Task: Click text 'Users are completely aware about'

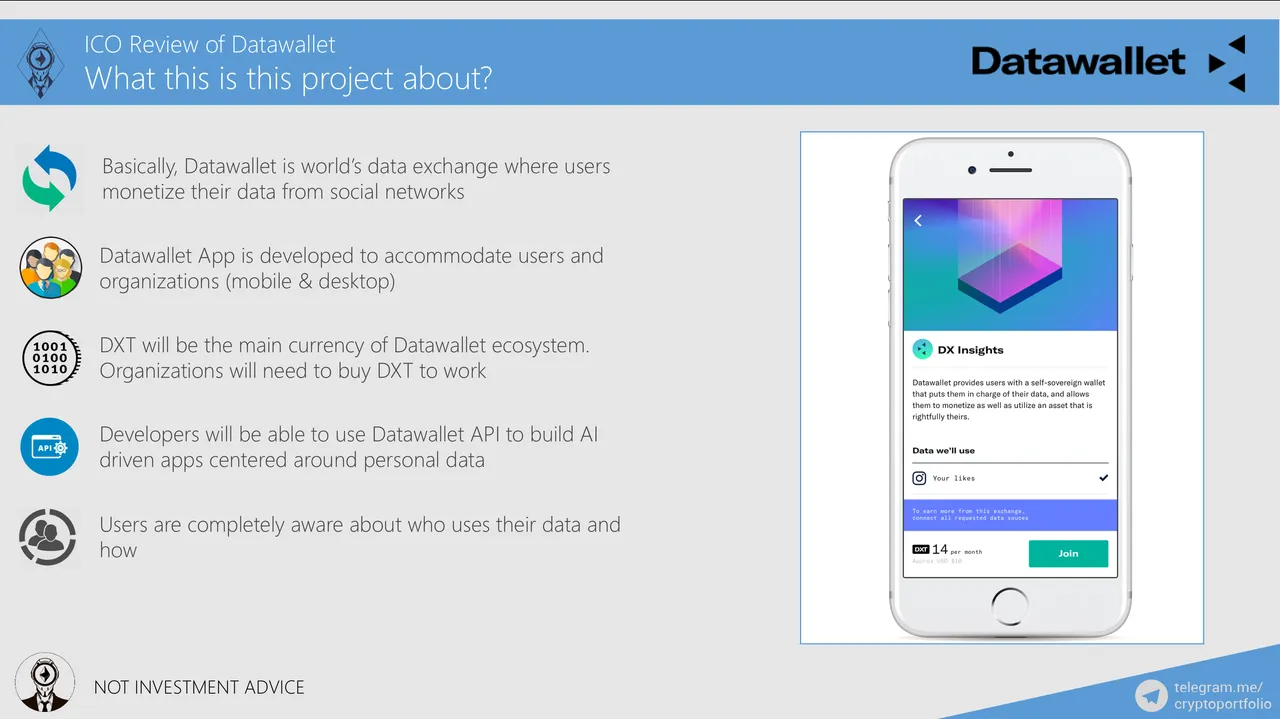Action: [360, 537]
